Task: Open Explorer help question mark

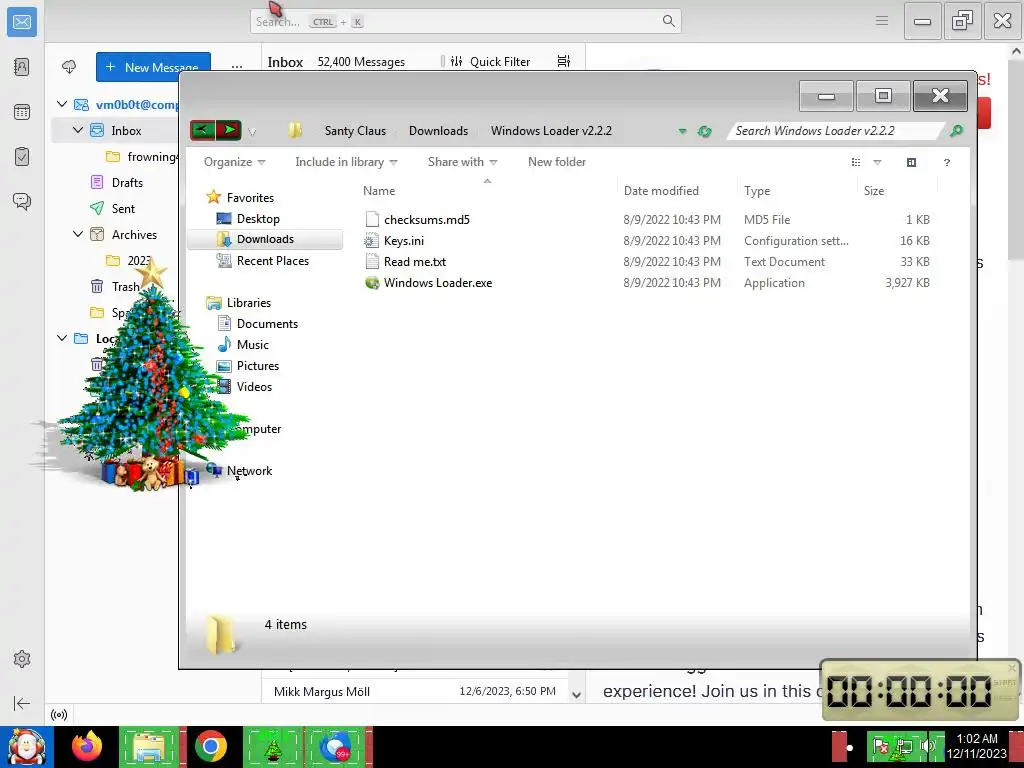Action: (x=947, y=163)
